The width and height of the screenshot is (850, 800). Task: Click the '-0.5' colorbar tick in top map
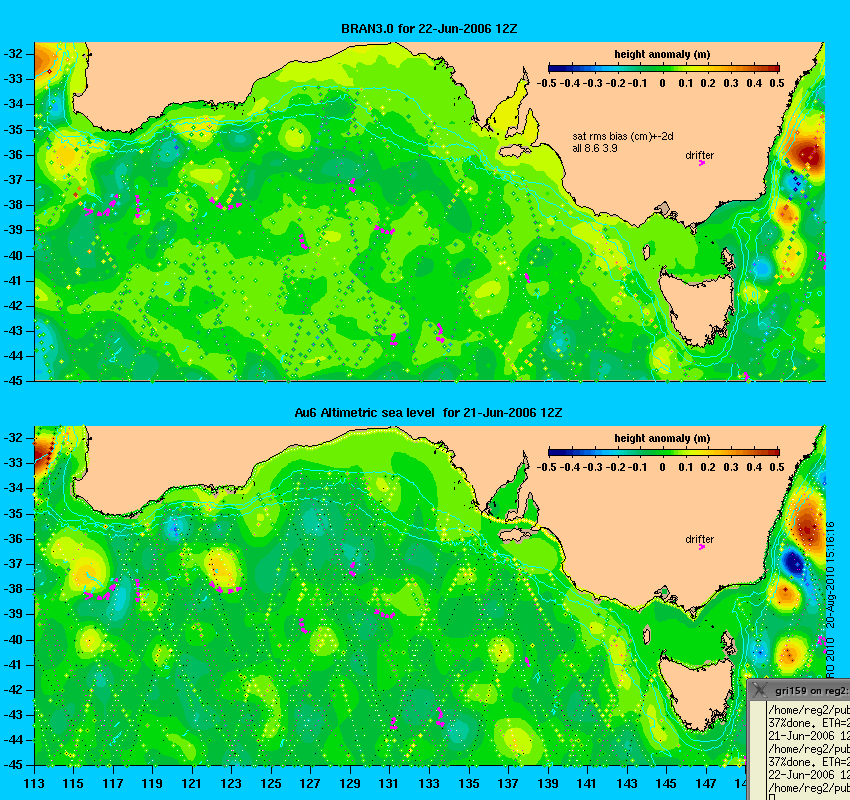[x=546, y=83]
